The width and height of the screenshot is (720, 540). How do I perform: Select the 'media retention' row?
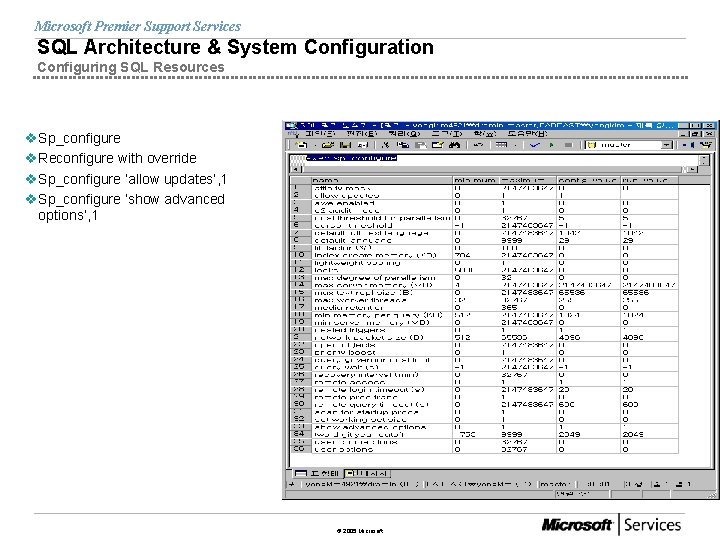click(x=484, y=307)
